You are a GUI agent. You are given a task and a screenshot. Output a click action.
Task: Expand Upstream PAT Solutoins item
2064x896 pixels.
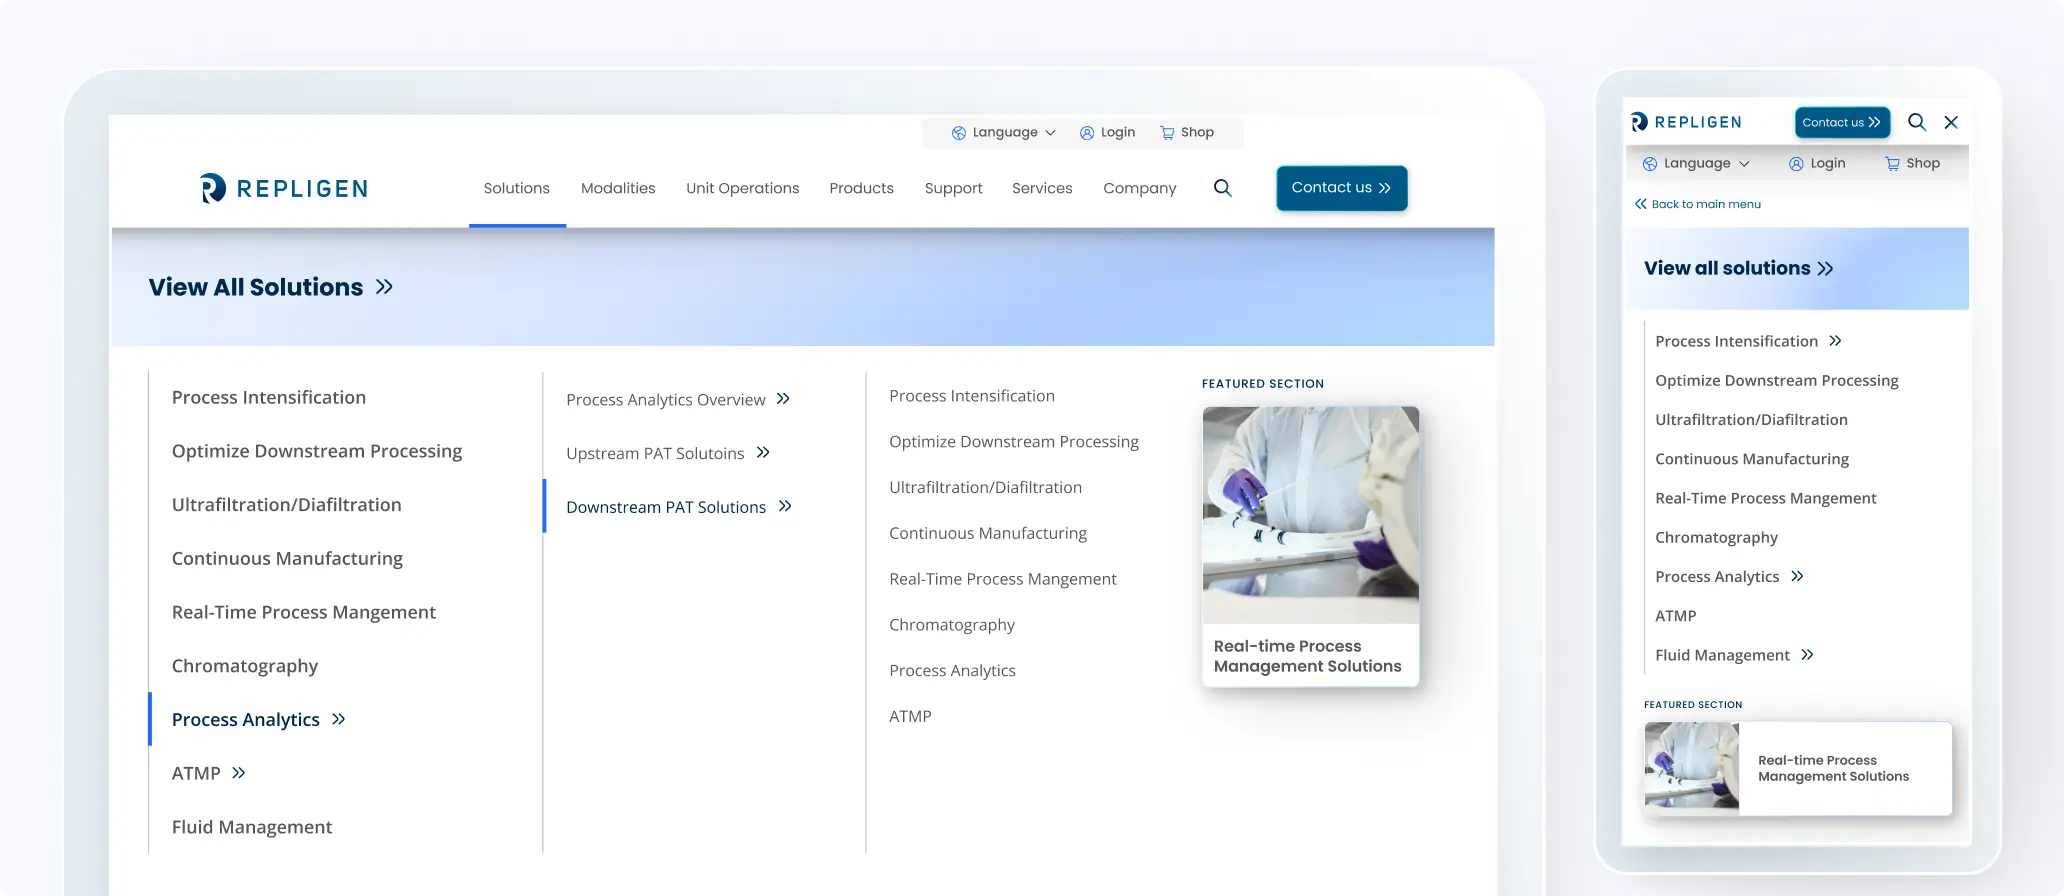[x=763, y=453]
